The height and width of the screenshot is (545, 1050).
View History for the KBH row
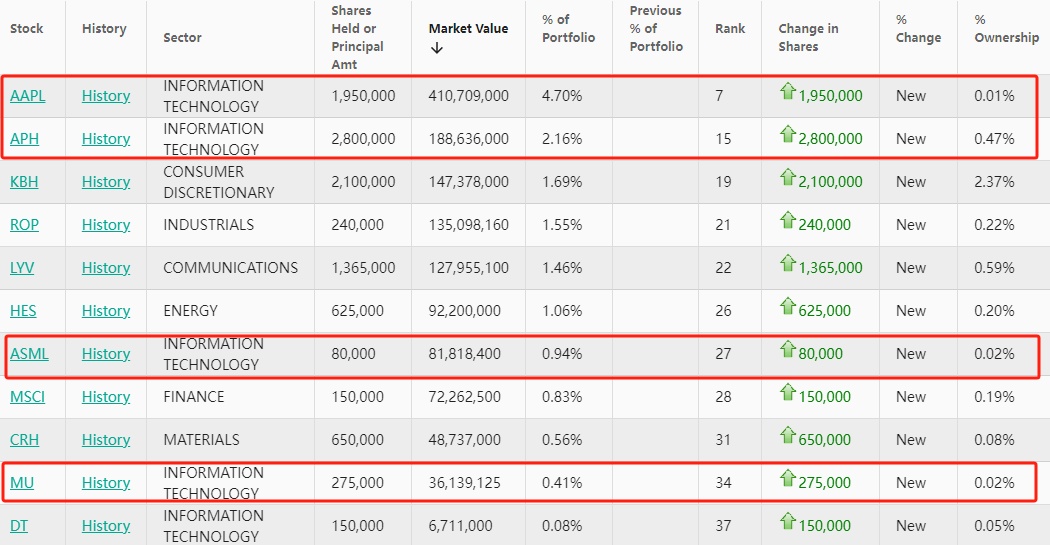click(106, 182)
